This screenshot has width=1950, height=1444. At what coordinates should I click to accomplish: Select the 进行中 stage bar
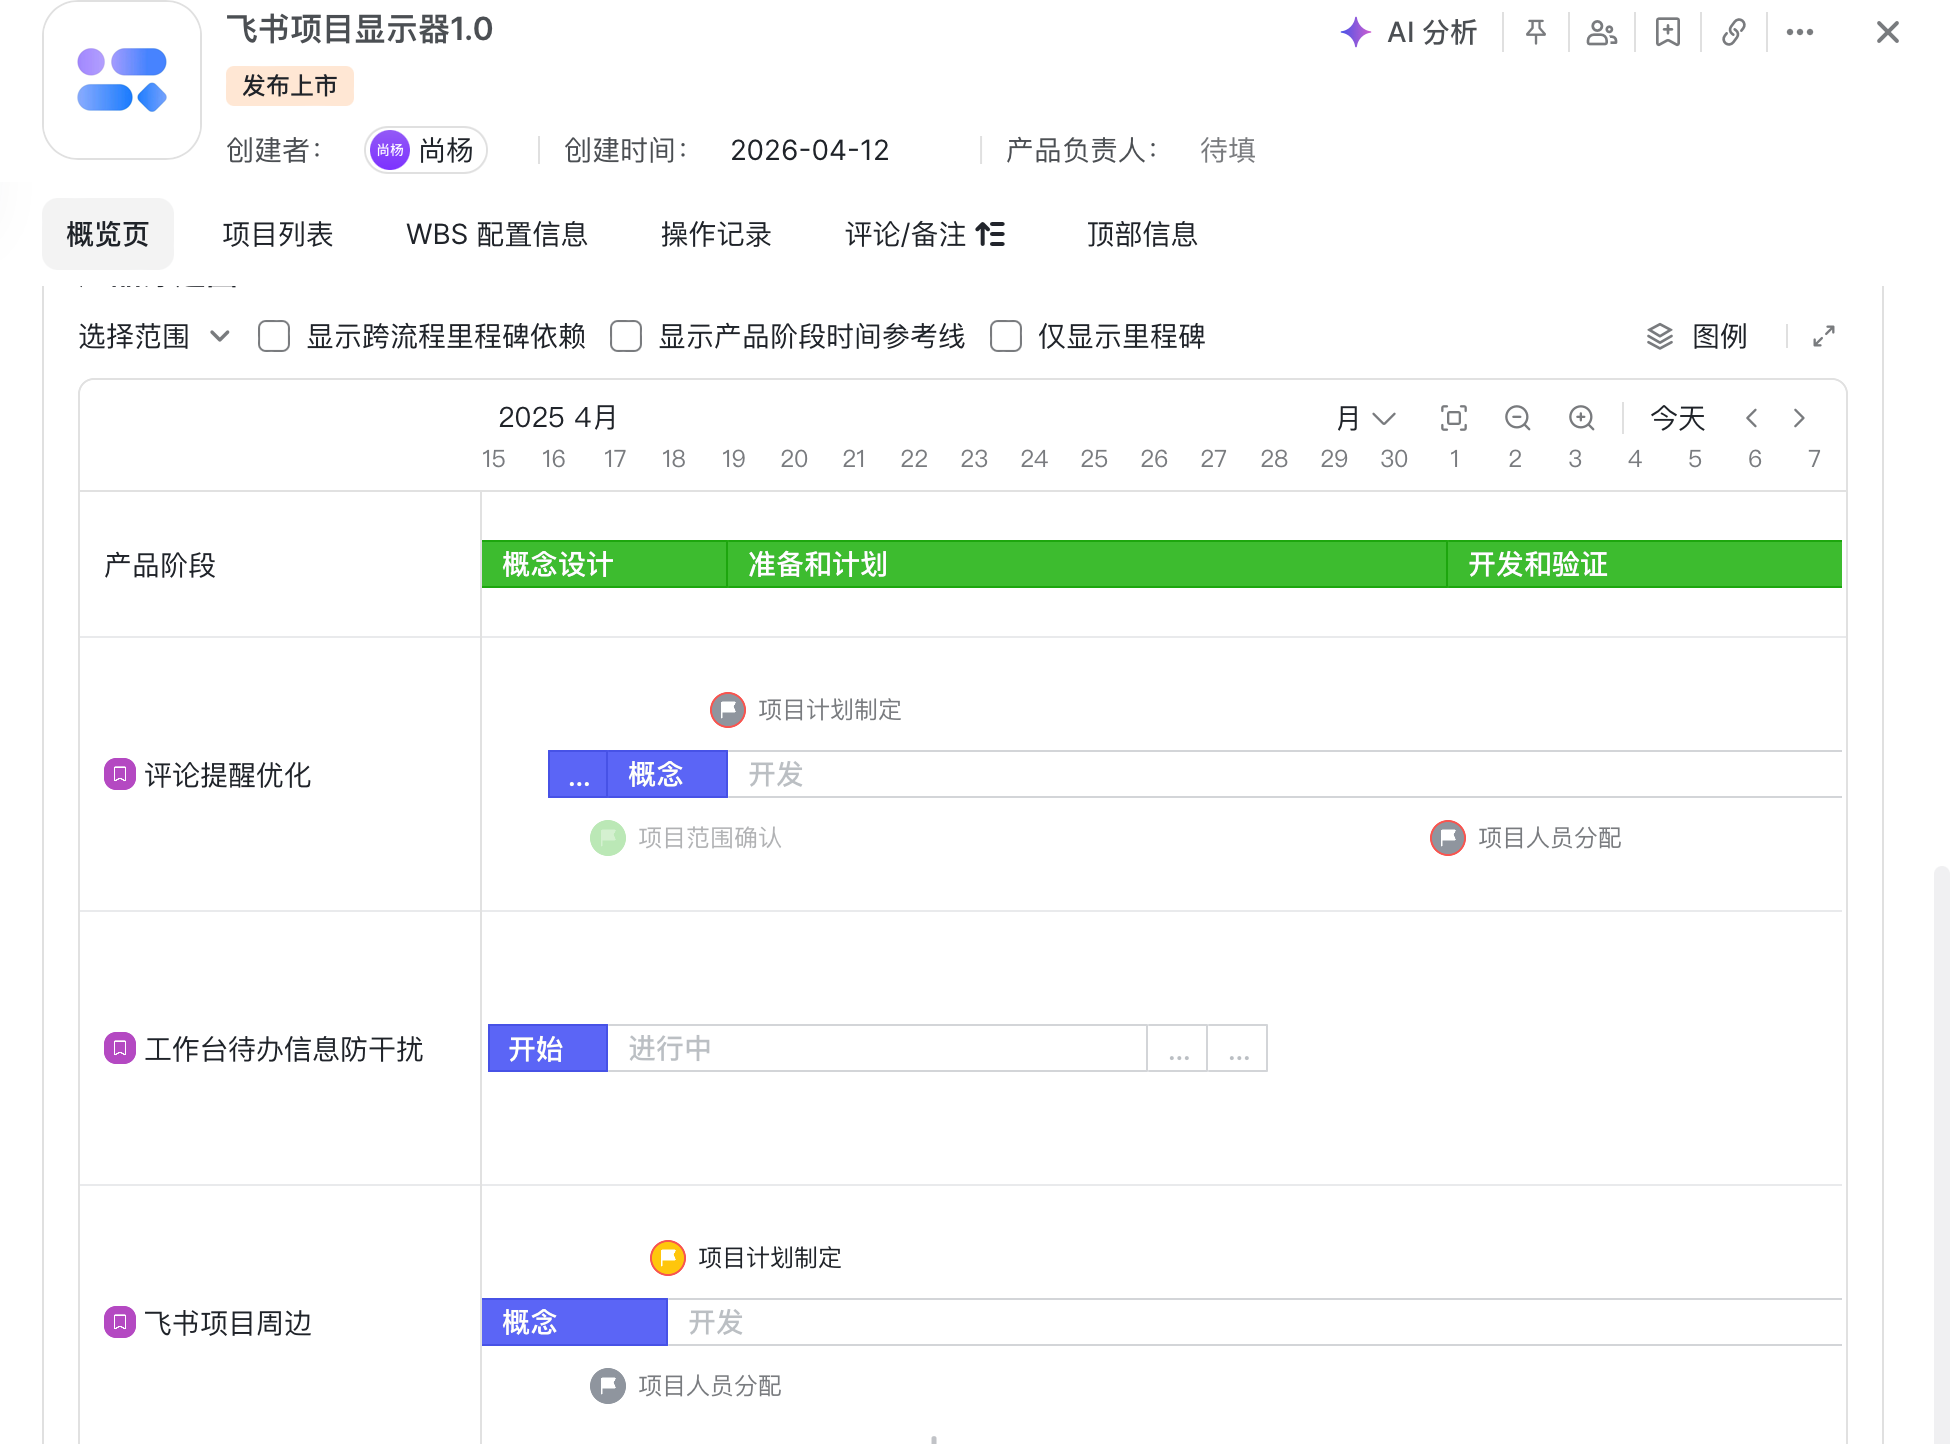pos(877,1048)
